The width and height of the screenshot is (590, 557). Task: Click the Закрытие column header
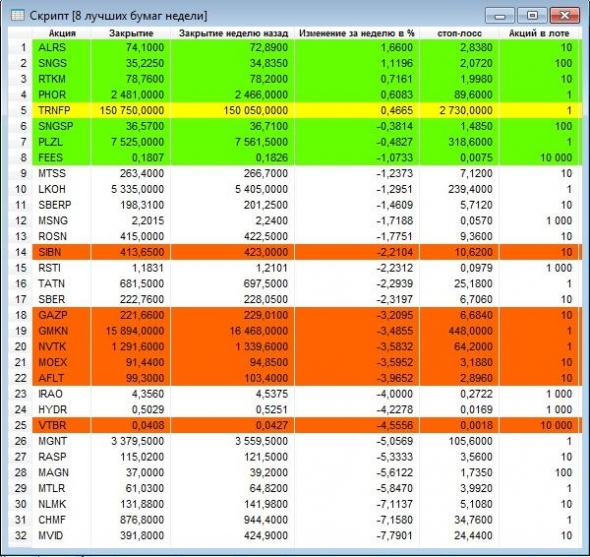point(131,33)
